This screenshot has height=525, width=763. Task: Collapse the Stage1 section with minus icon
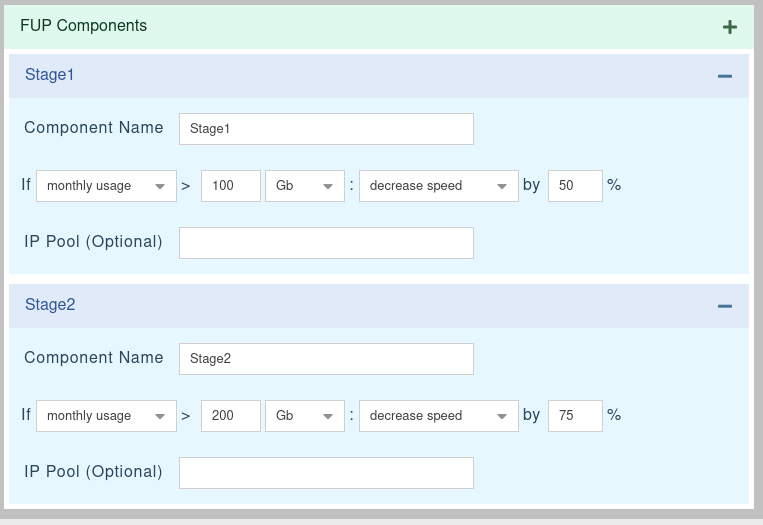click(x=725, y=76)
